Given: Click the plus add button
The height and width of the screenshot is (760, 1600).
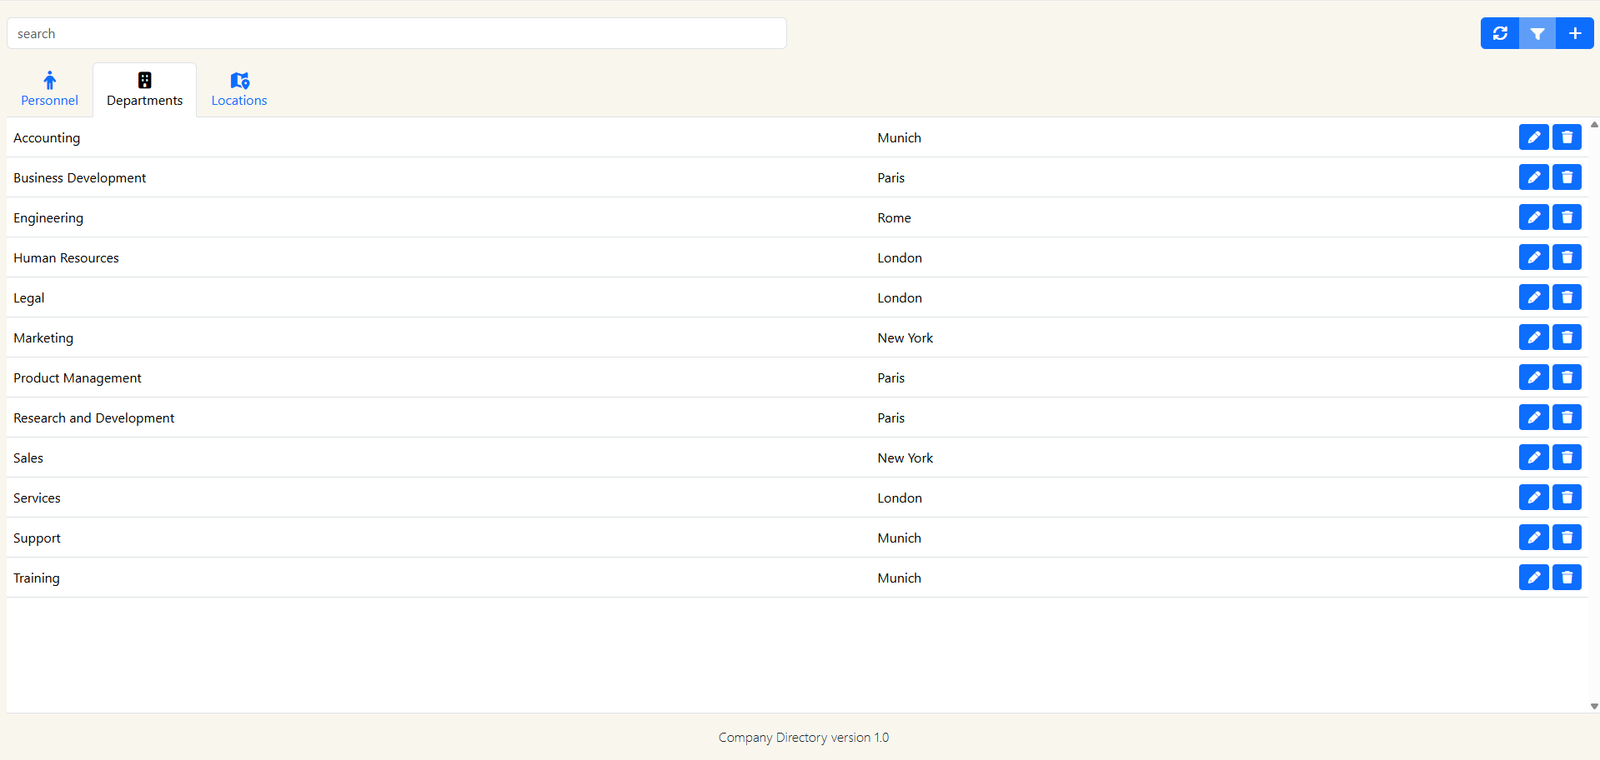Looking at the screenshot, I should pos(1575,33).
